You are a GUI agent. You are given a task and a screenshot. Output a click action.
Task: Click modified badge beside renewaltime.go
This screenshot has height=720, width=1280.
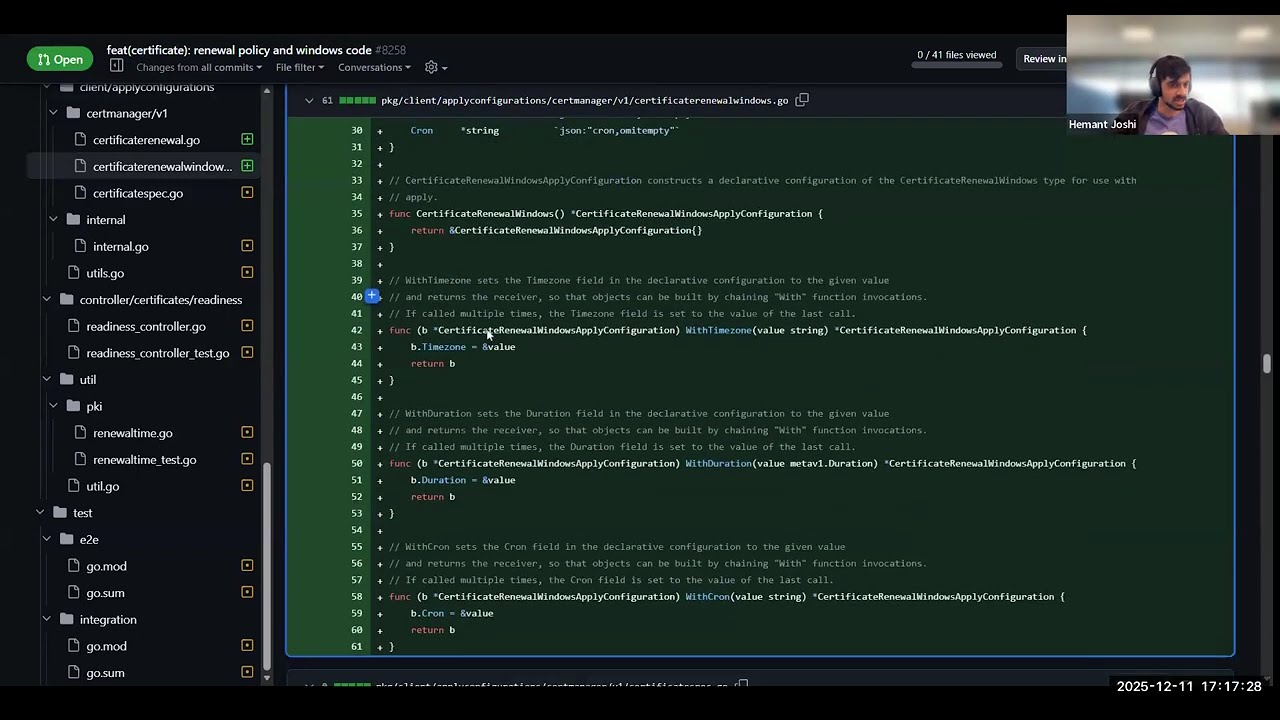click(247, 433)
